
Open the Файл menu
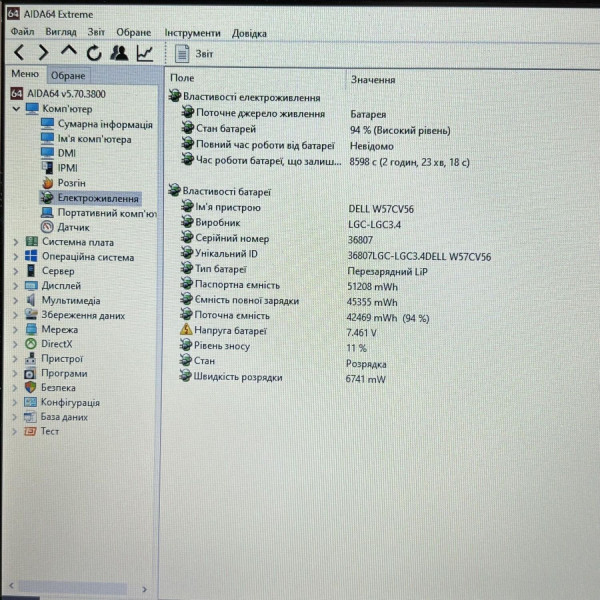[x=22, y=32]
